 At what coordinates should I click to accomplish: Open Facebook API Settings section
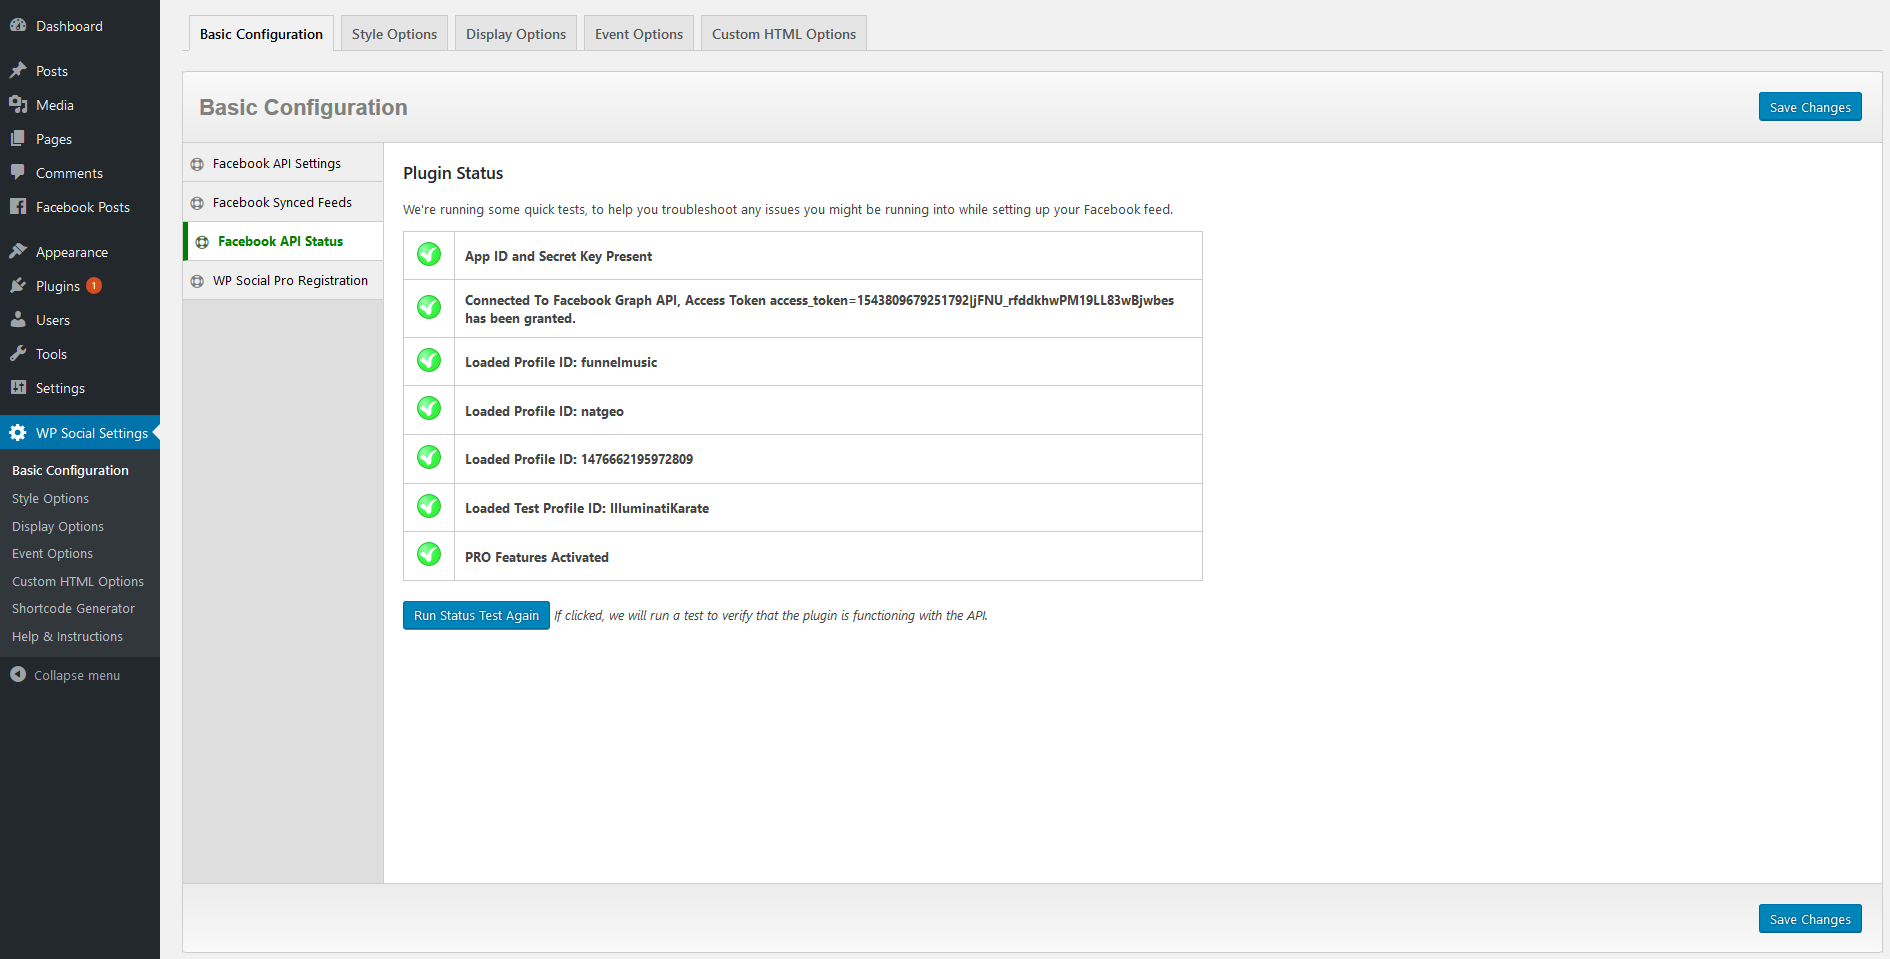[276, 164]
